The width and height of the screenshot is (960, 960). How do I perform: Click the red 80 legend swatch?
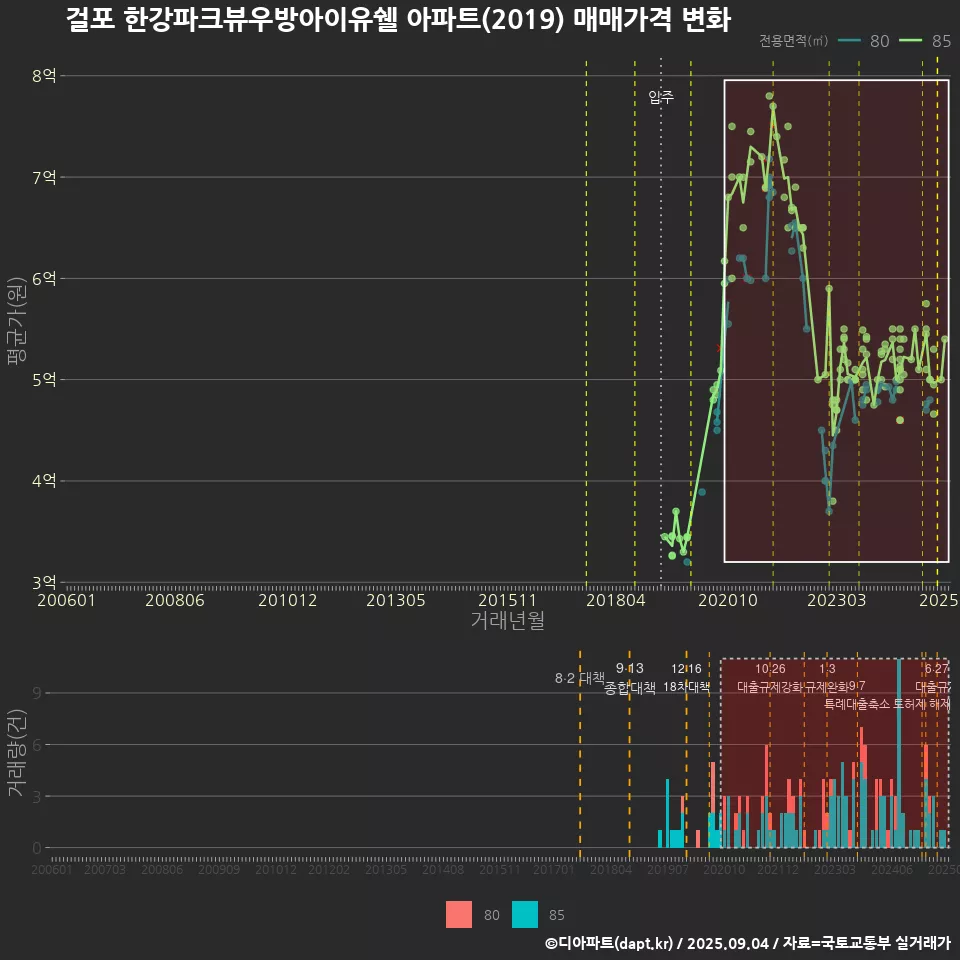(459, 914)
